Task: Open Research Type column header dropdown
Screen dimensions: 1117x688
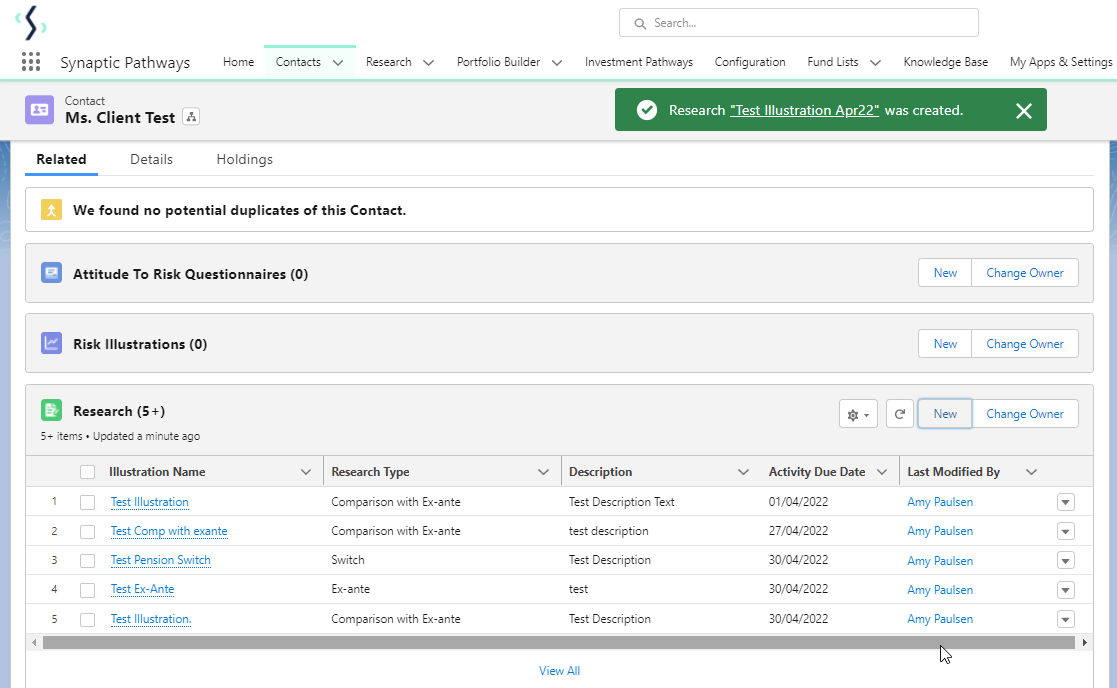Action: pyautogui.click(x=543, y=472)
